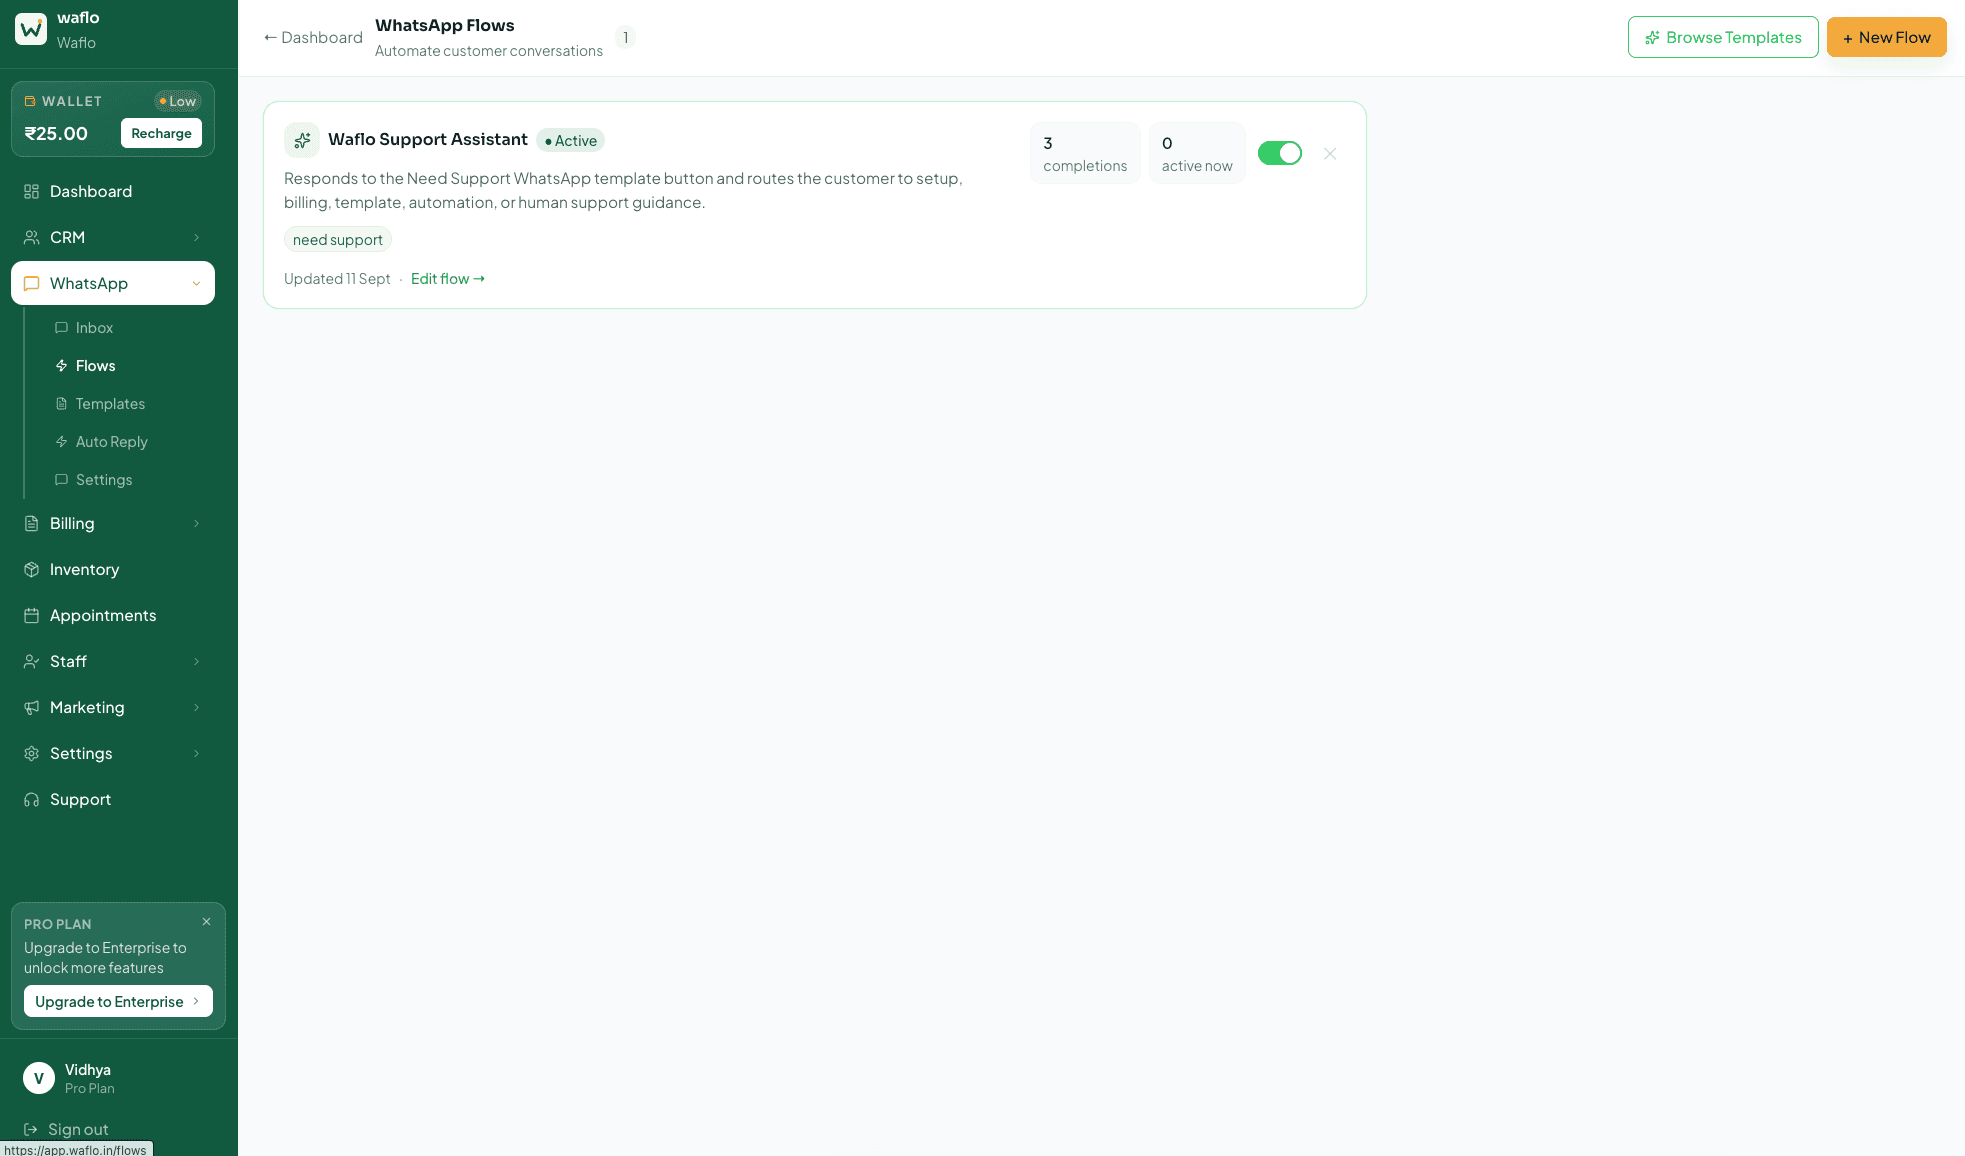Click Upgrade to Enterprise button
1965x1156 pixels.
[118, 1001]
